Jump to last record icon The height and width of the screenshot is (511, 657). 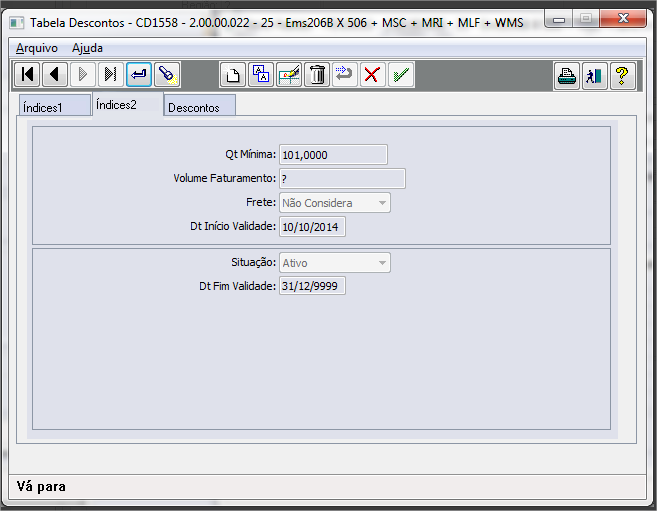(111, 75)
